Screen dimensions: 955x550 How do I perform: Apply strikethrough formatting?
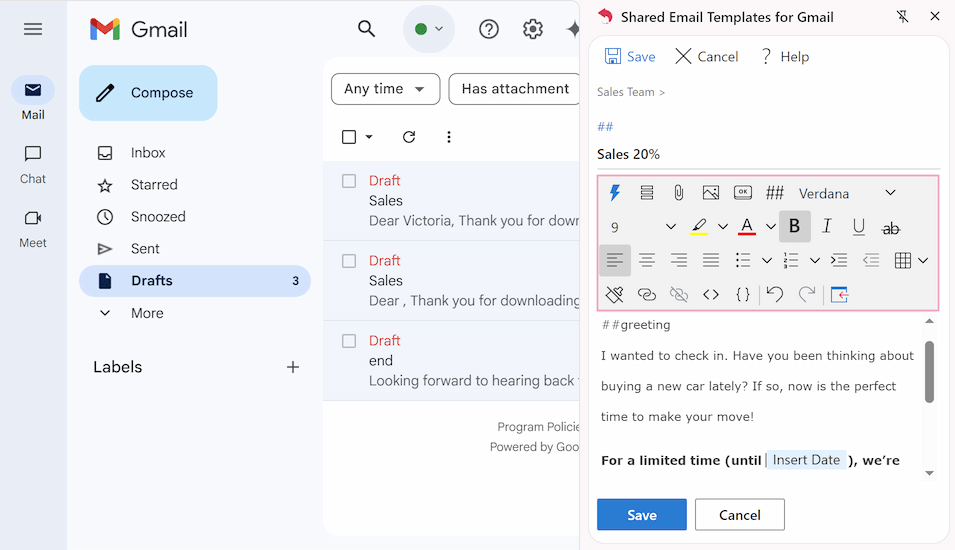click(890, 228)
